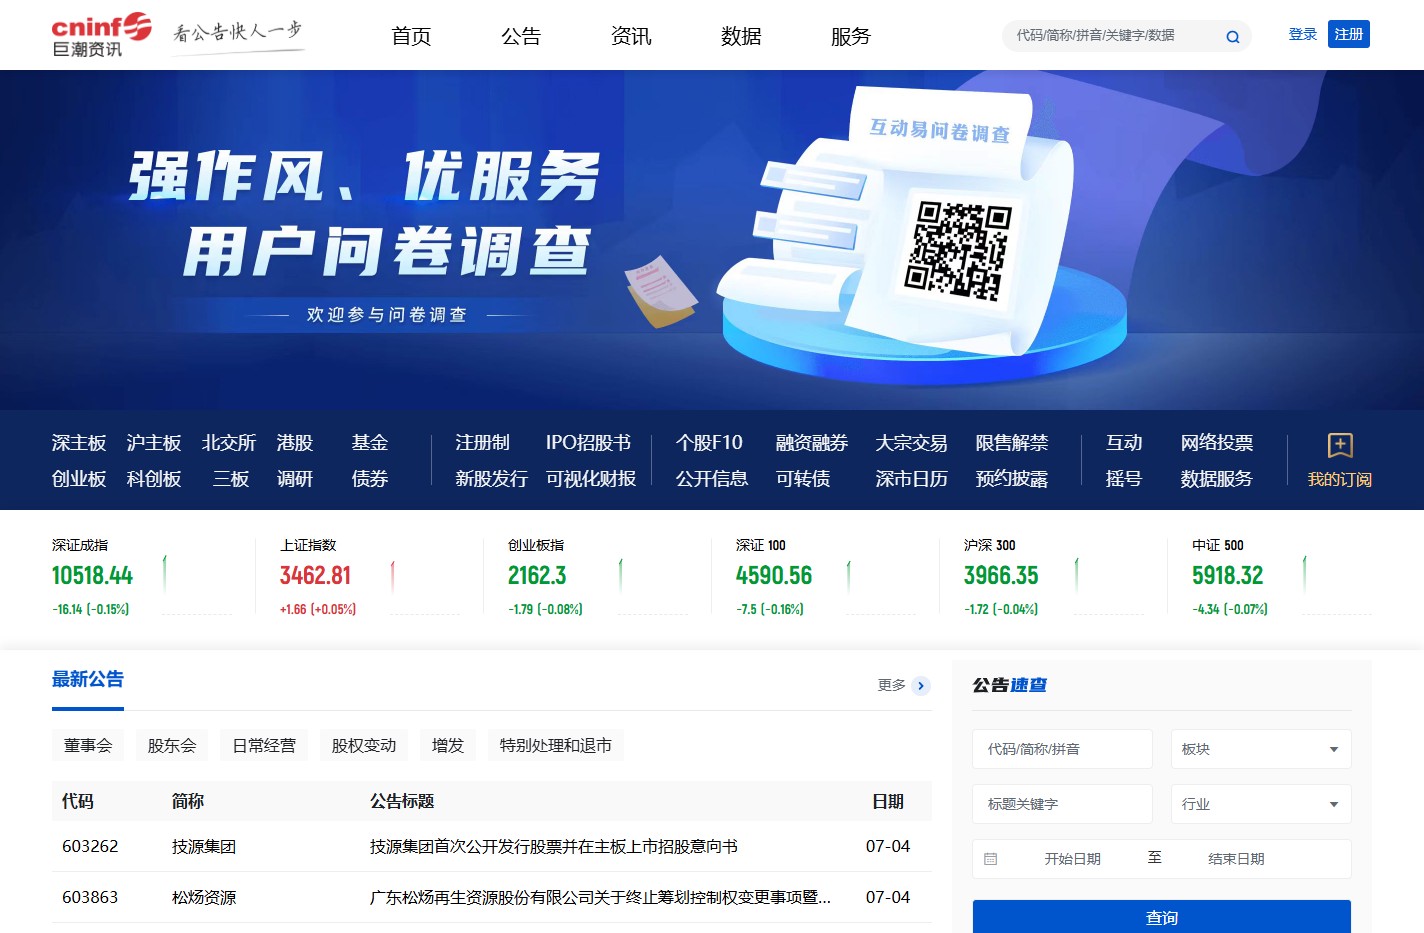
Task: Open 松炀资源 announcement title
Action: [x=600, y=898]
